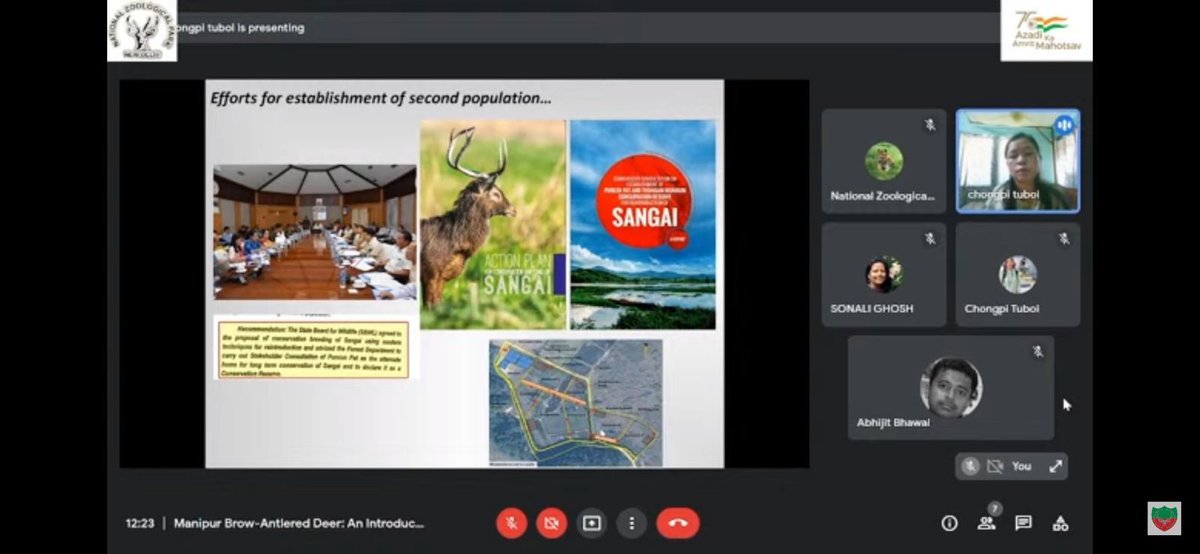1200x554 pixels.
Task: Turn on the camera in the call bar
Action: (x=551, y=523)
